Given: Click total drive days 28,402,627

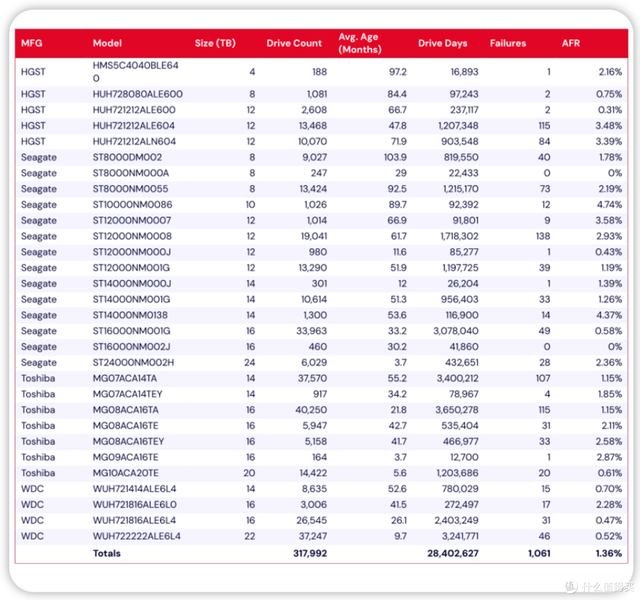Looking at the screenshot, I should 453,553.
